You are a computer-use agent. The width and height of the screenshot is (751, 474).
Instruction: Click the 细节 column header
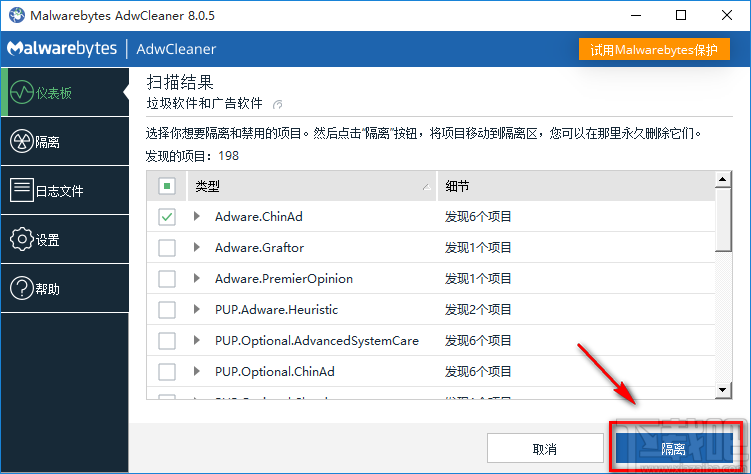click(x=576, y=186)
